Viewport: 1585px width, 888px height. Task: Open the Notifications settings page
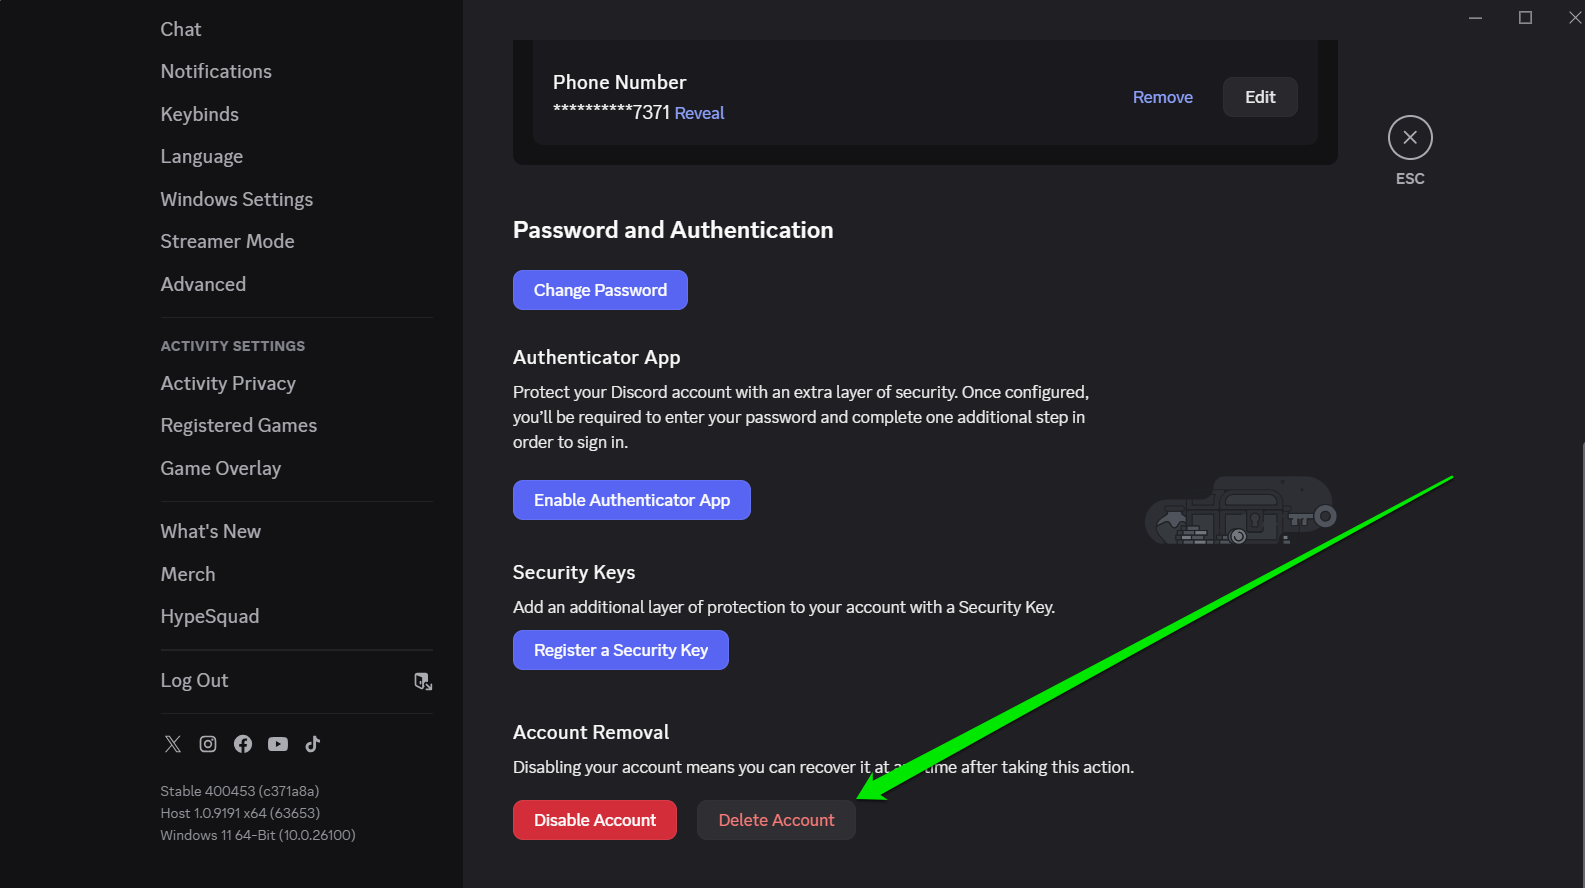[x=216, y=71]
